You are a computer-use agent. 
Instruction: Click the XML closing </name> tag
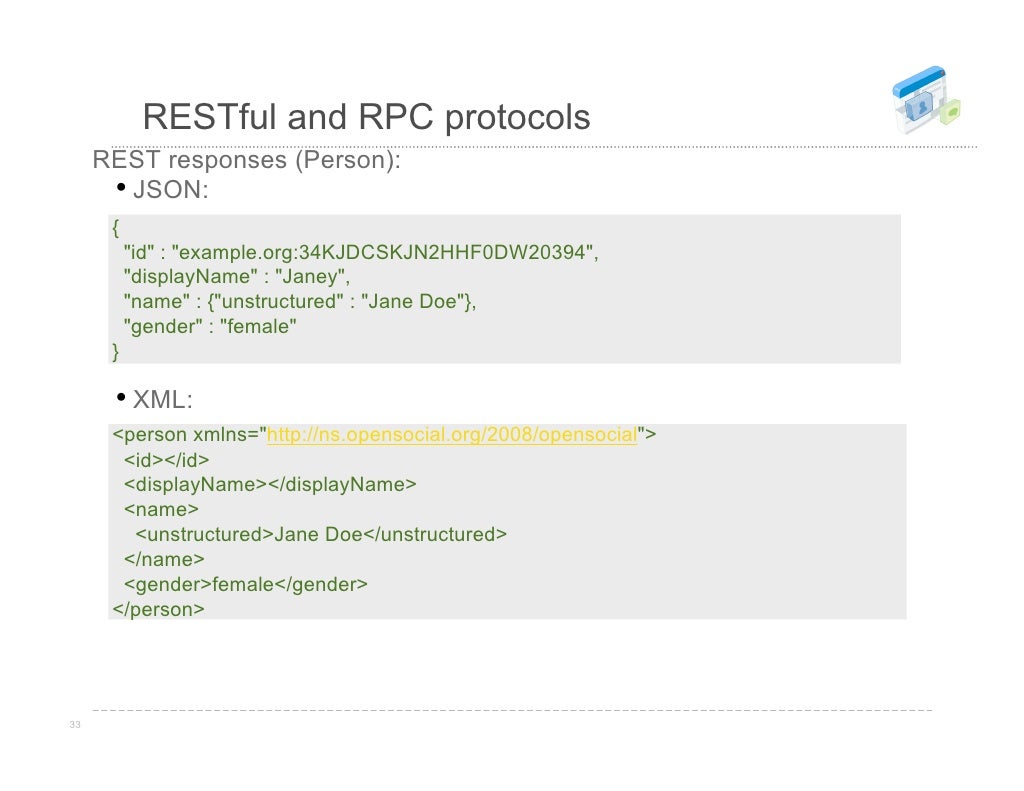coord(164,559)
